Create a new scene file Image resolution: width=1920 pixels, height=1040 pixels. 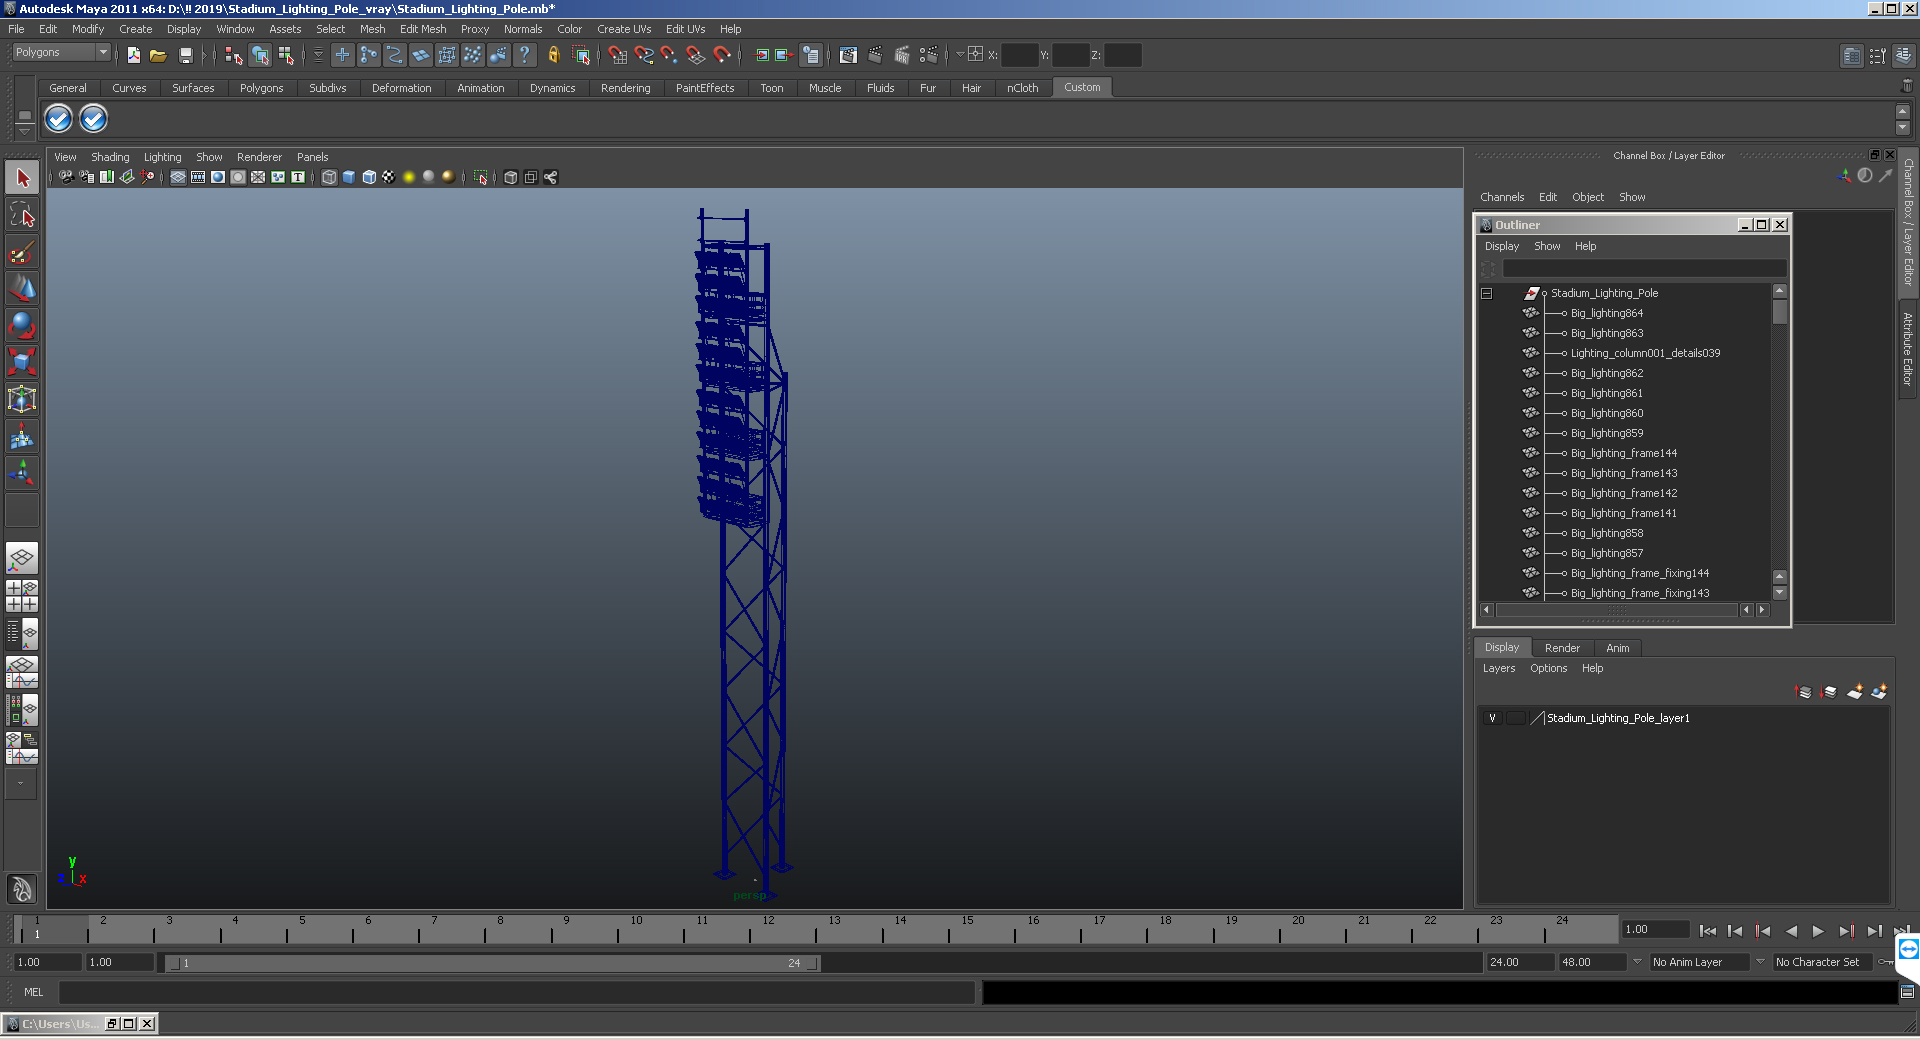click(133, 55)
